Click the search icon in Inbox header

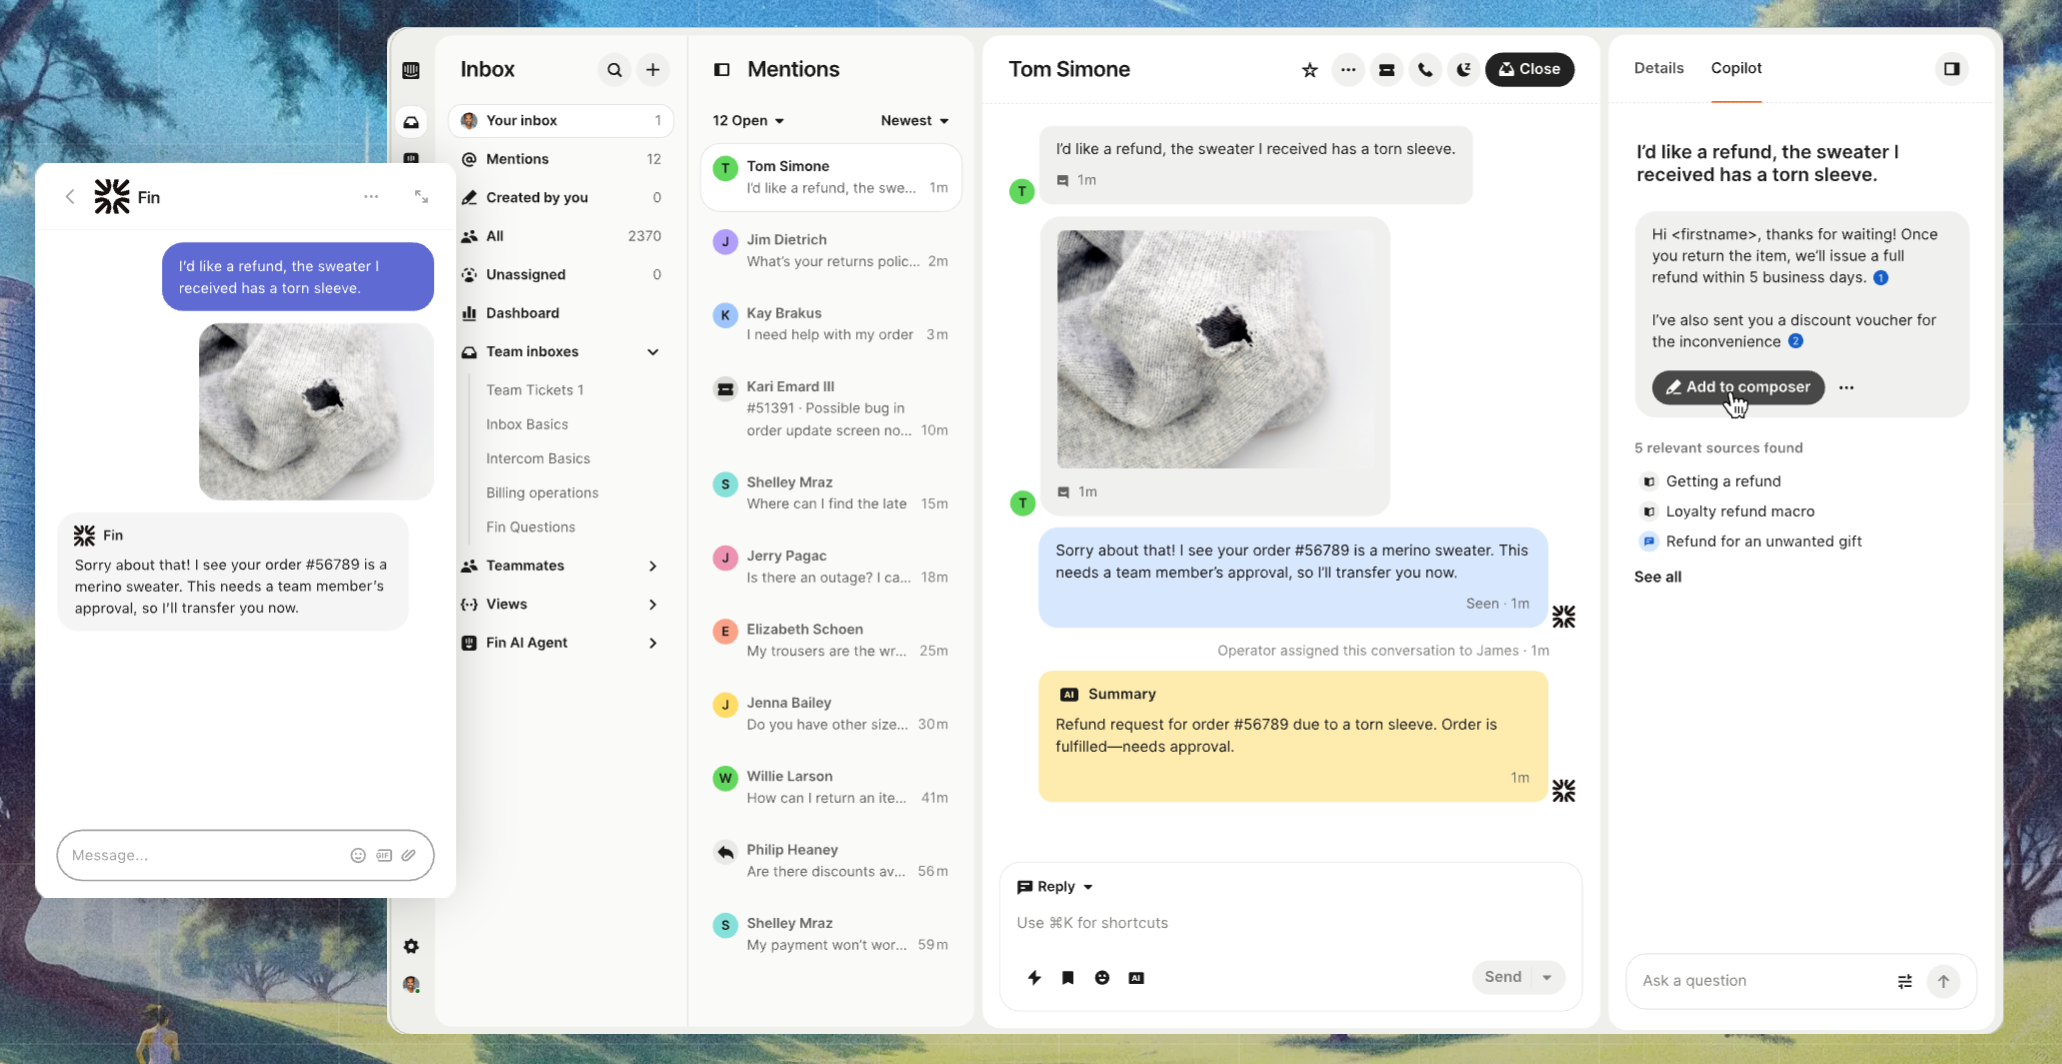click(x=614, y=70)
